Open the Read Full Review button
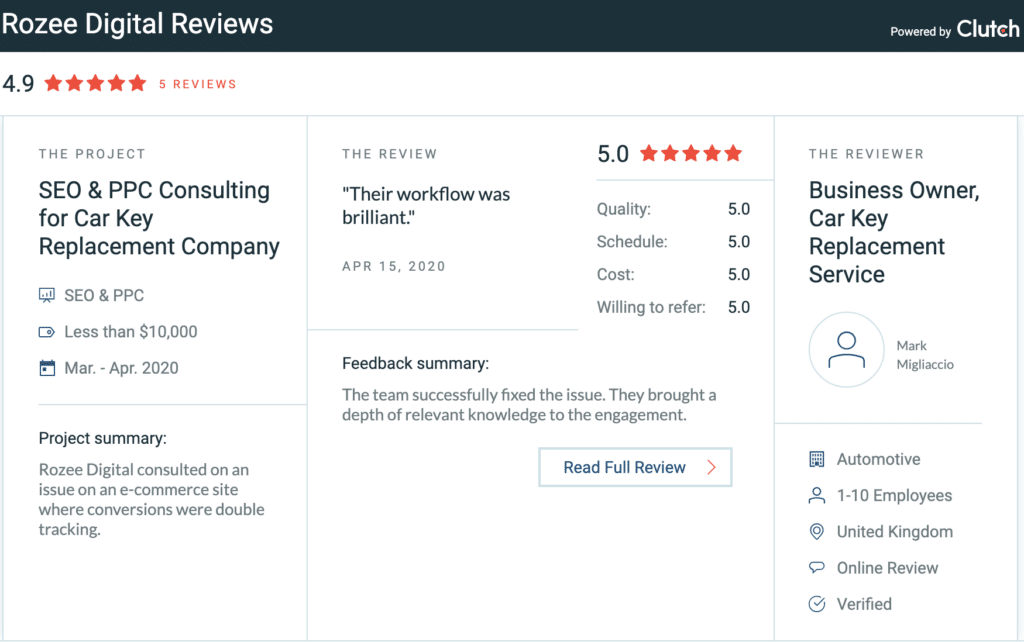This screenshot has height=642, width=1024. point(635,467)
